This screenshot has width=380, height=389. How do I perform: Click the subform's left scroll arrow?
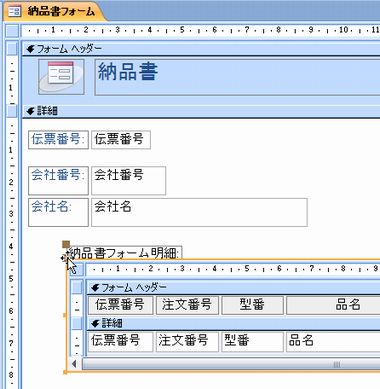(75, 364)
